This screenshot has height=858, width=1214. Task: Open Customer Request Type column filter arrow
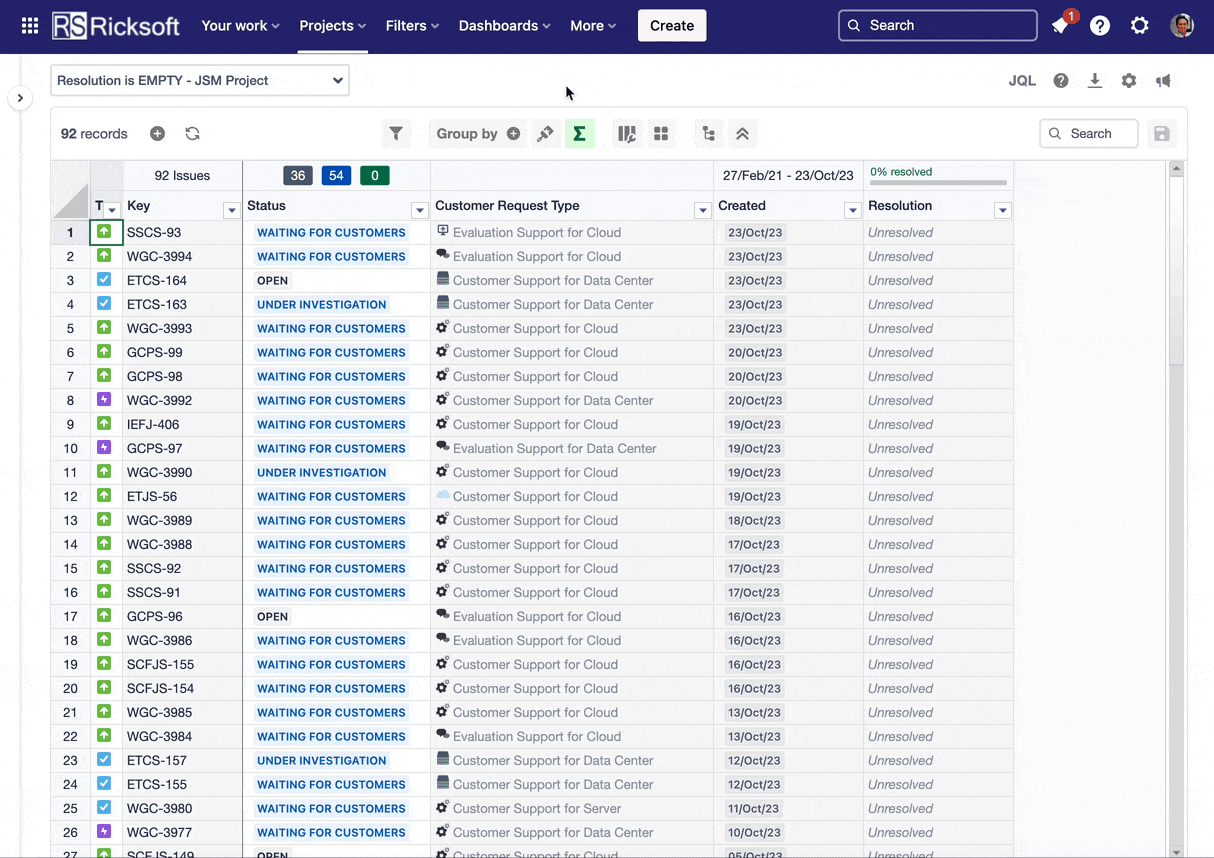pos(703,210)
